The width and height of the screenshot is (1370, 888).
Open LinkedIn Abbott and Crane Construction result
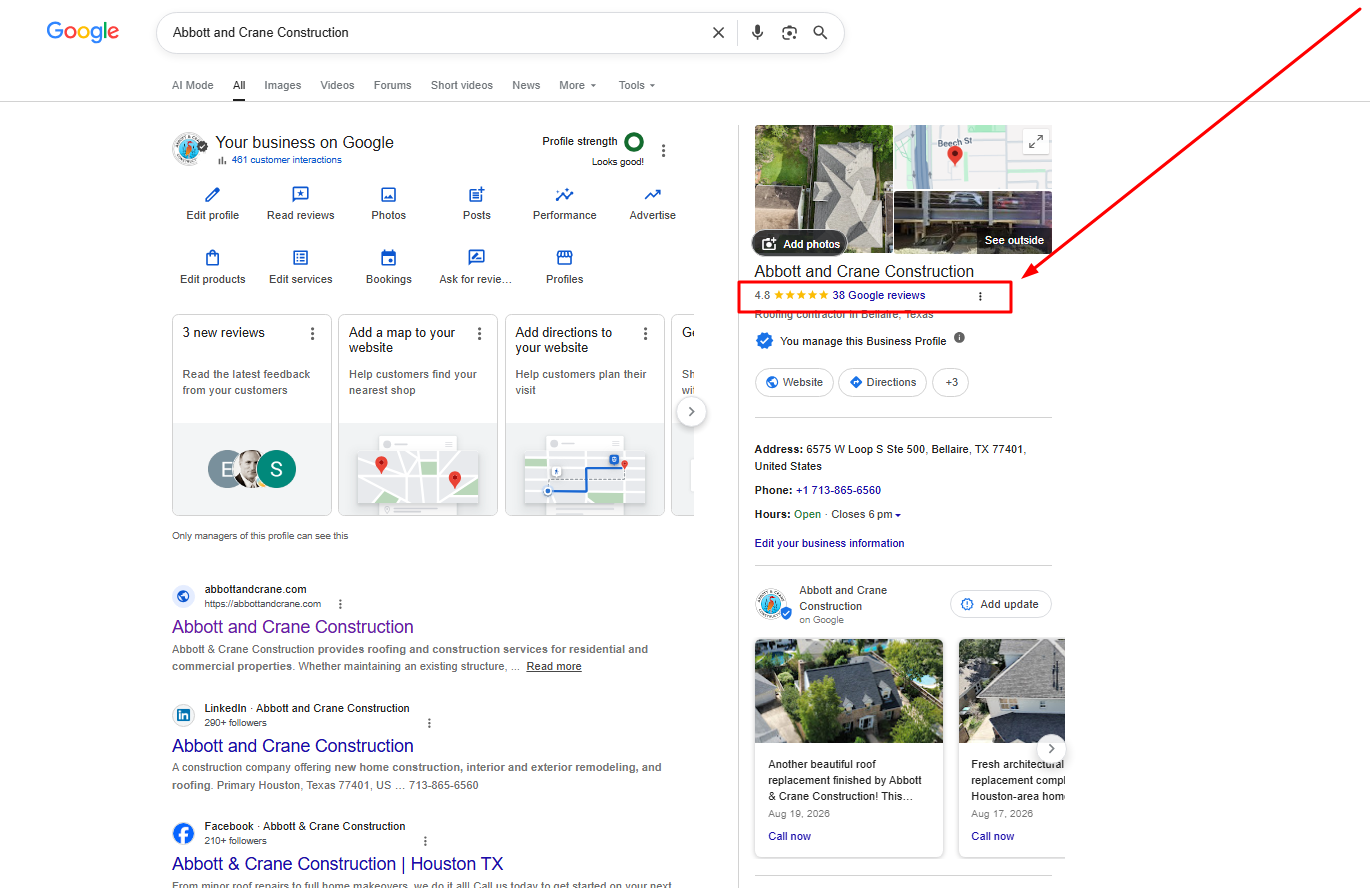coord(292,746)
